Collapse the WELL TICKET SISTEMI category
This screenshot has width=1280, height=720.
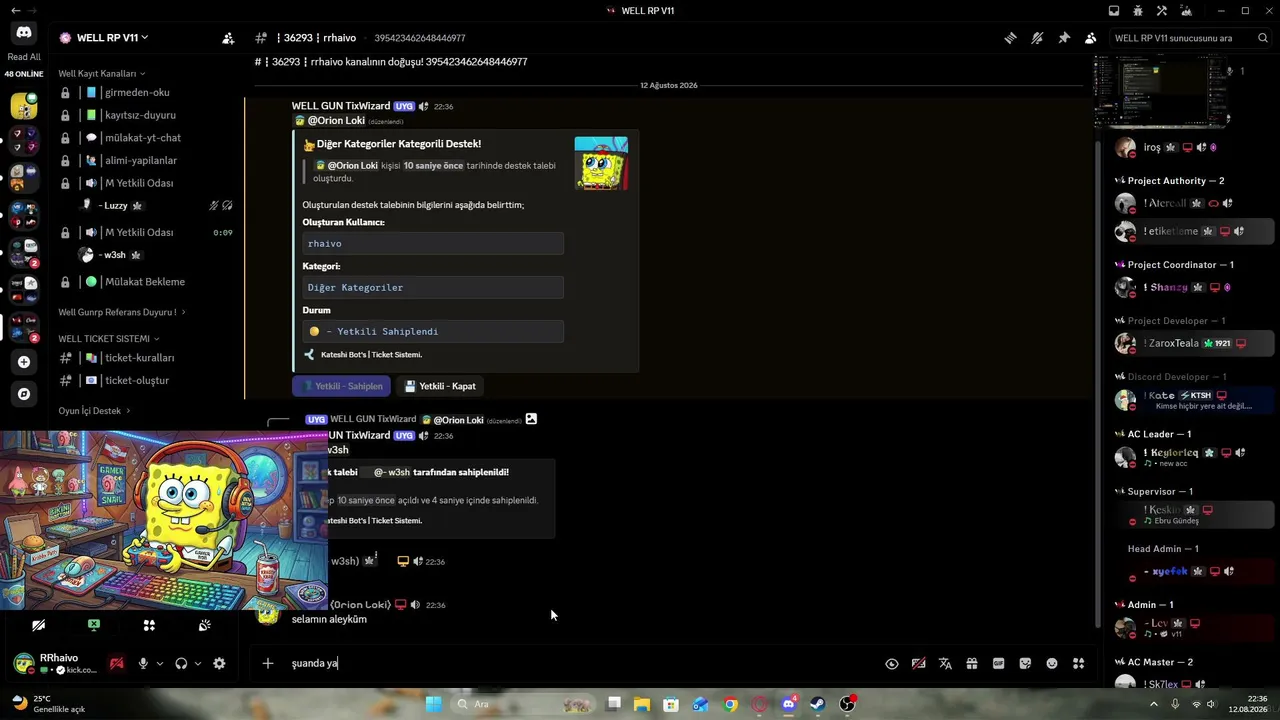coord(109,338)
